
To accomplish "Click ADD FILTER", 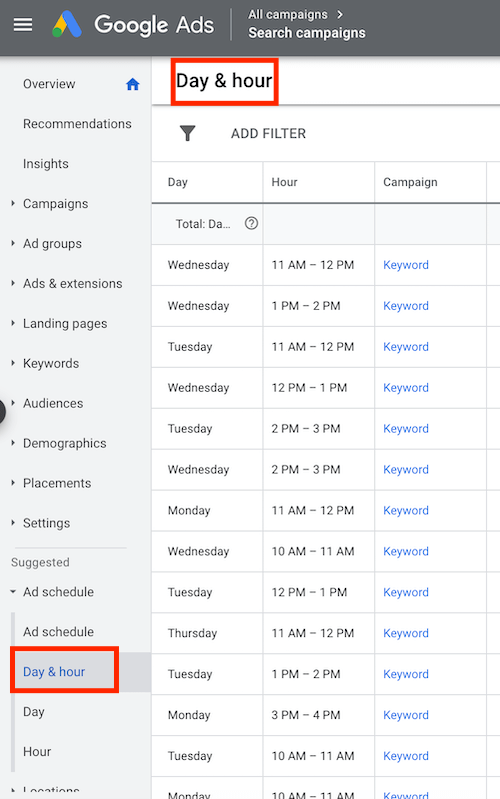I will tap(268, 134).
